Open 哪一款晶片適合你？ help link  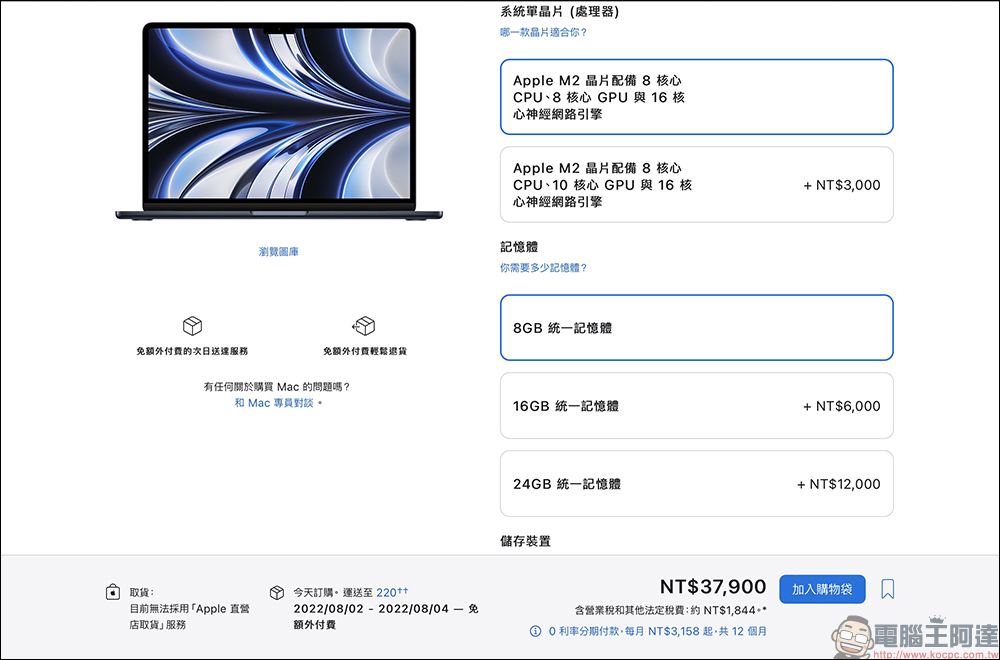(543, 32)
